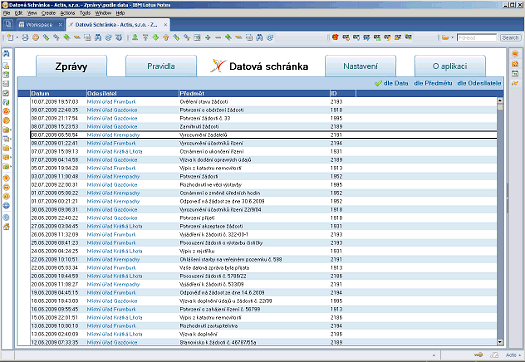The image size is (525, 362).
Task: Click the printer icon in the toolbar
Action: [25, 38]
